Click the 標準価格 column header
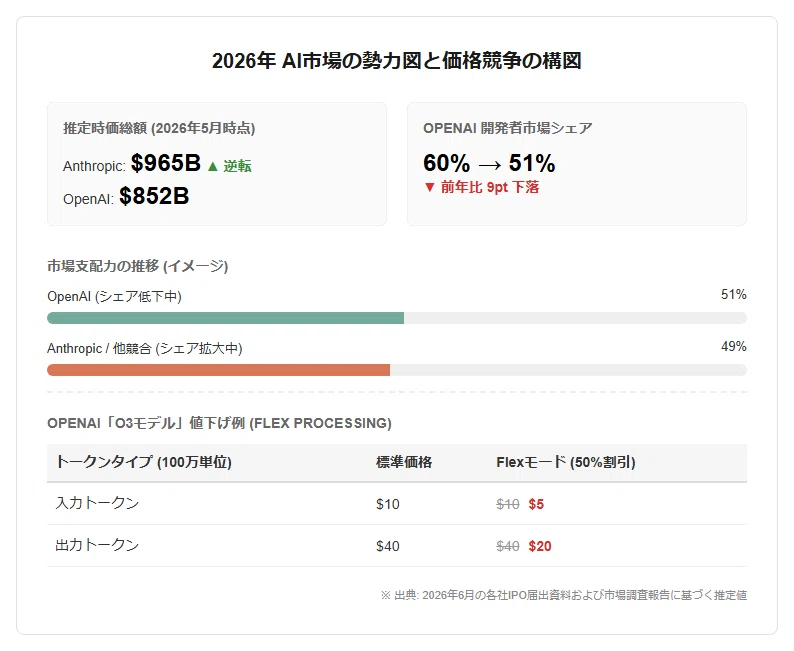794x651 pixels. (404, 462)
